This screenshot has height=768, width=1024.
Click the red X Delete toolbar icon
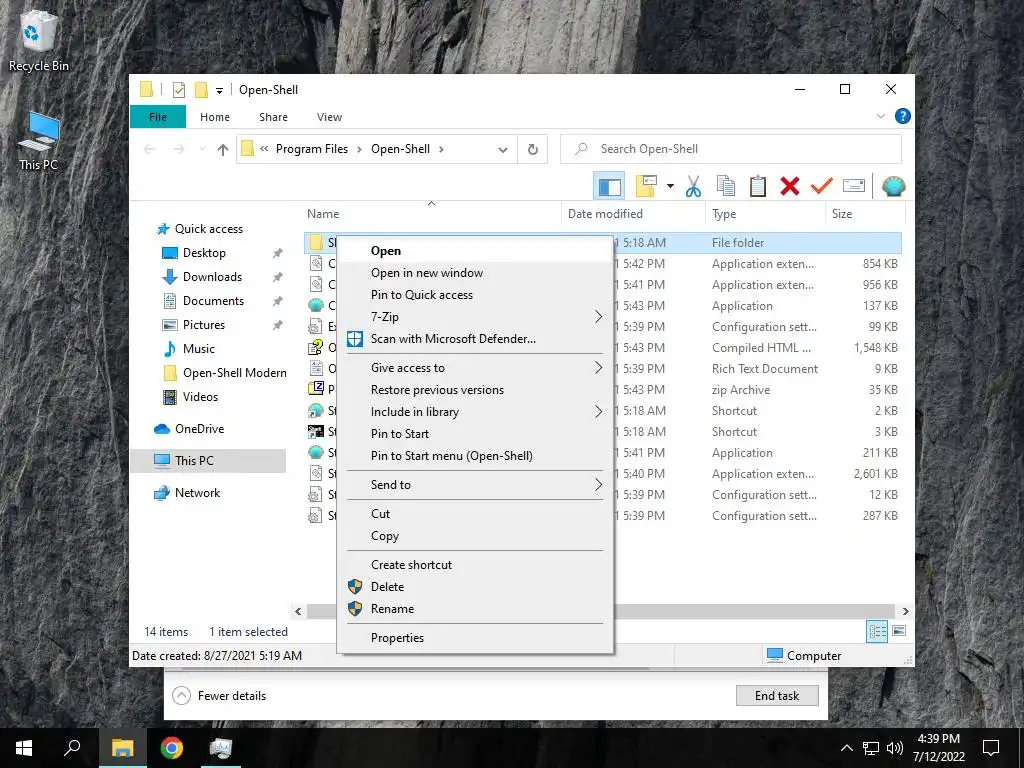click(790, 186)
